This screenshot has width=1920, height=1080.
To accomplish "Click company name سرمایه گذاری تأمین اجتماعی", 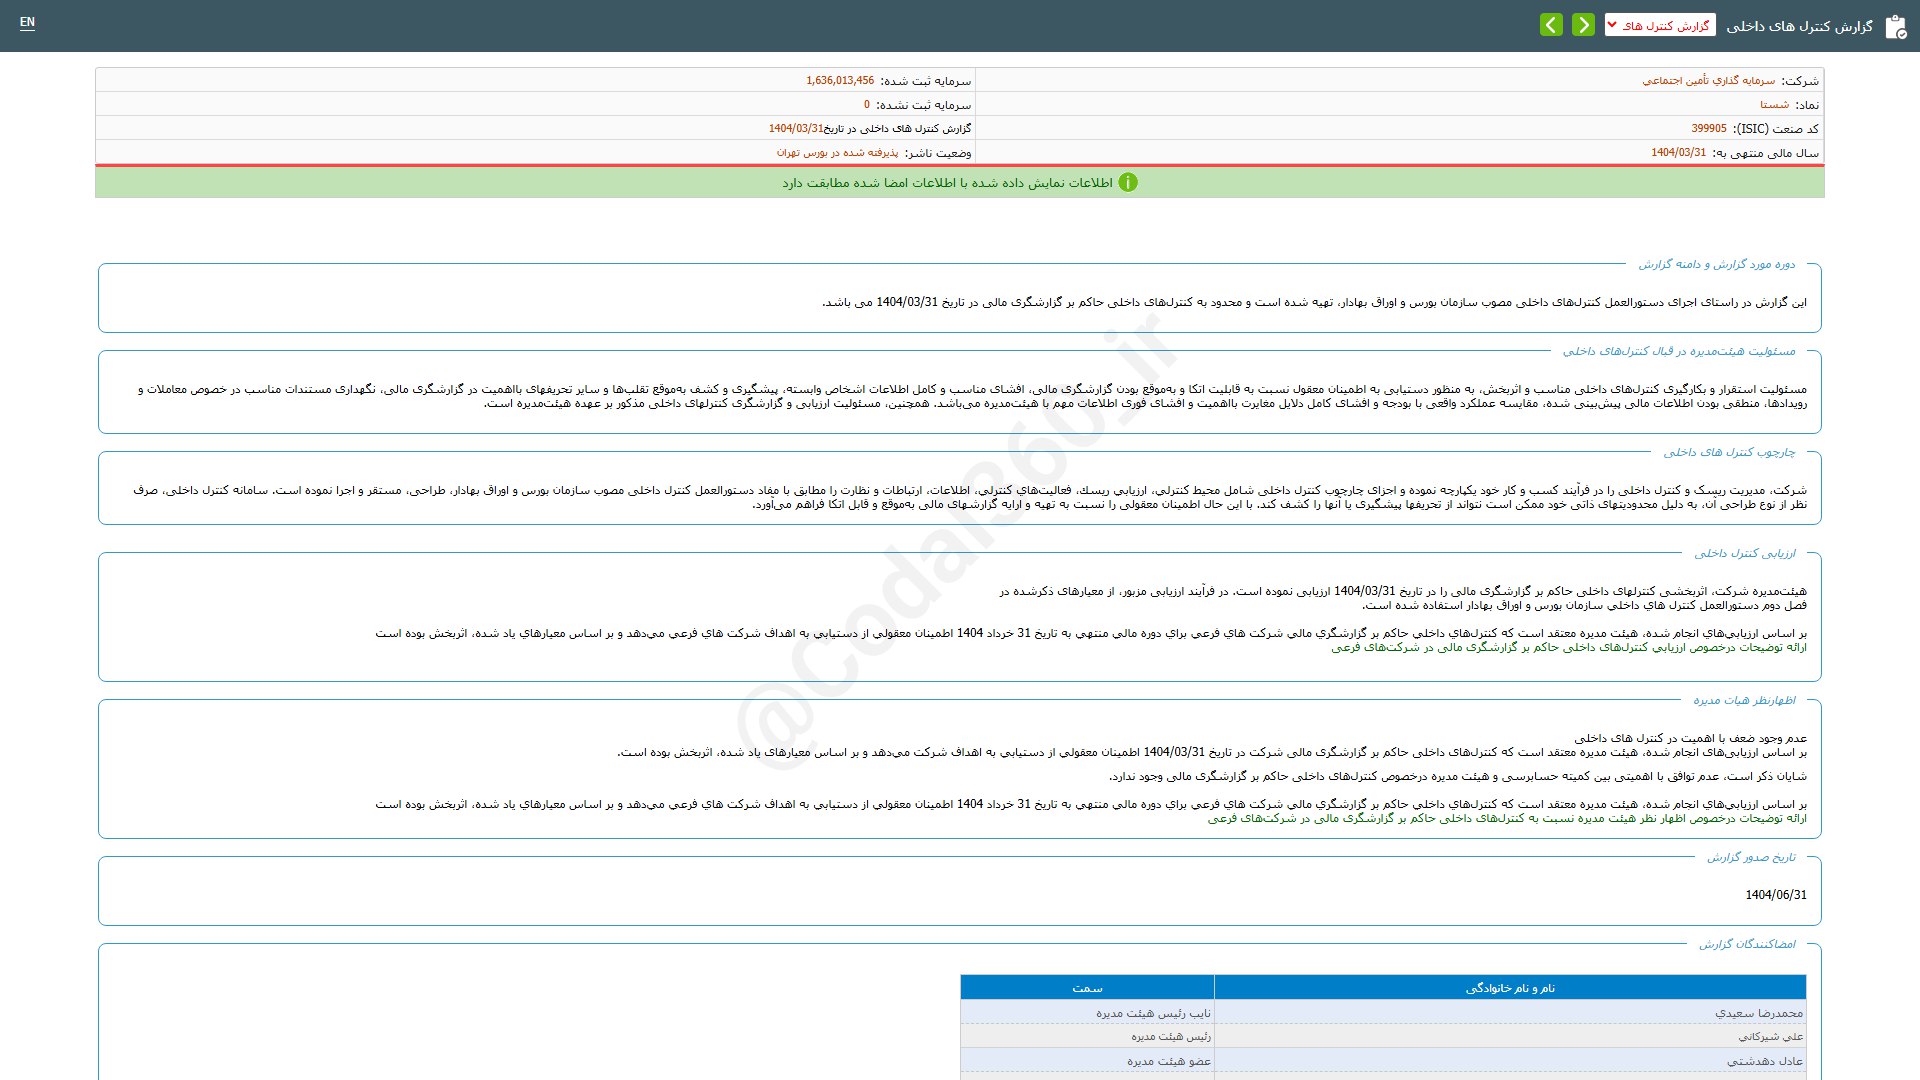I will [1708, 81].
